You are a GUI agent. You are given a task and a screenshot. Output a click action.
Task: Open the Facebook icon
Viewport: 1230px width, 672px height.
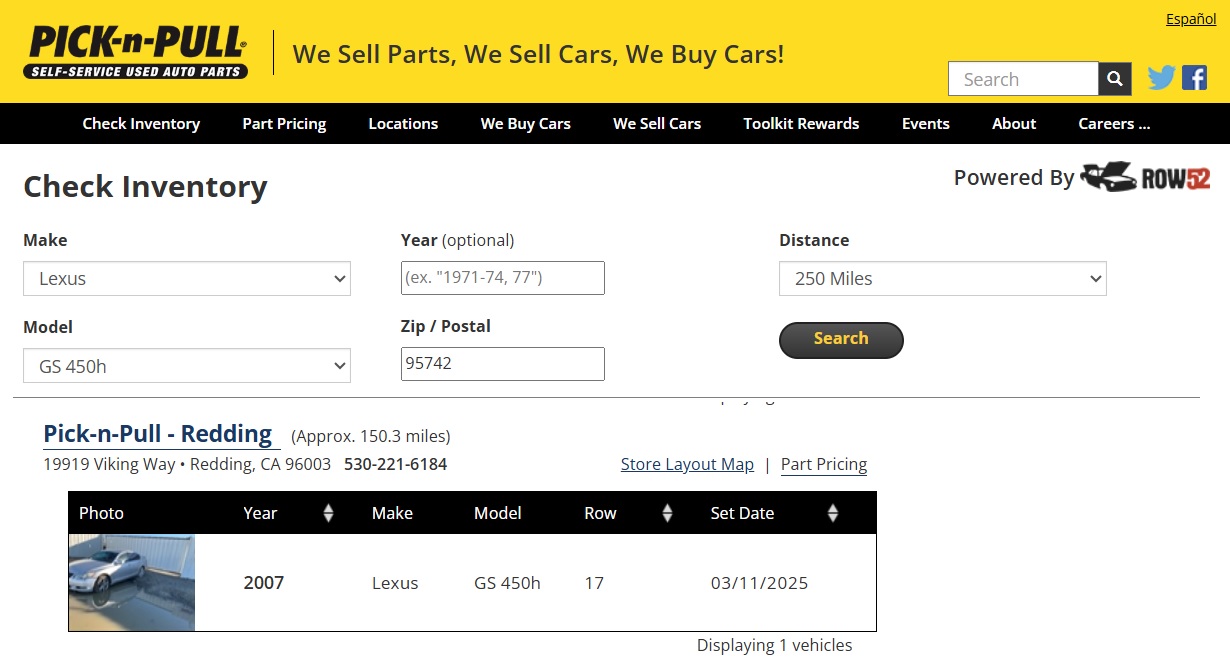tap(1194, 78)
